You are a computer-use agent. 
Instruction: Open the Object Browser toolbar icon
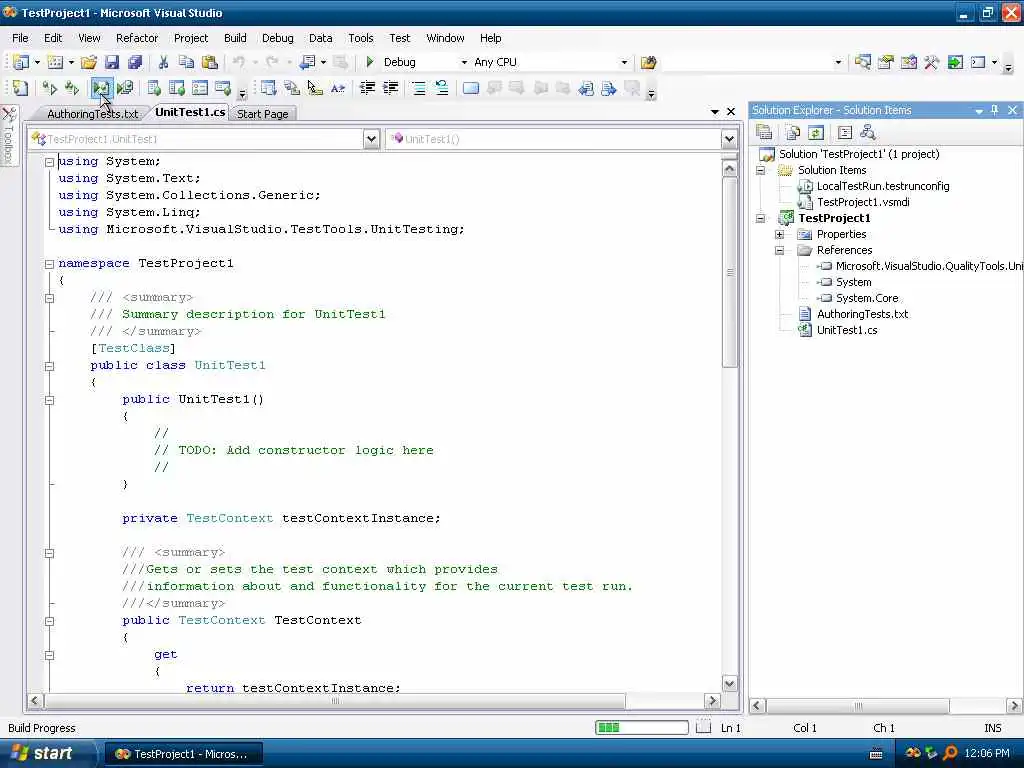coord(908,62)
